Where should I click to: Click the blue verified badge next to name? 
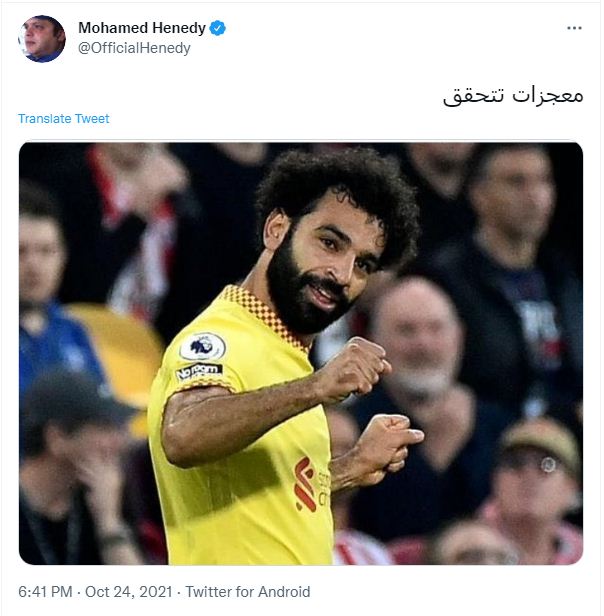point(217,28)
